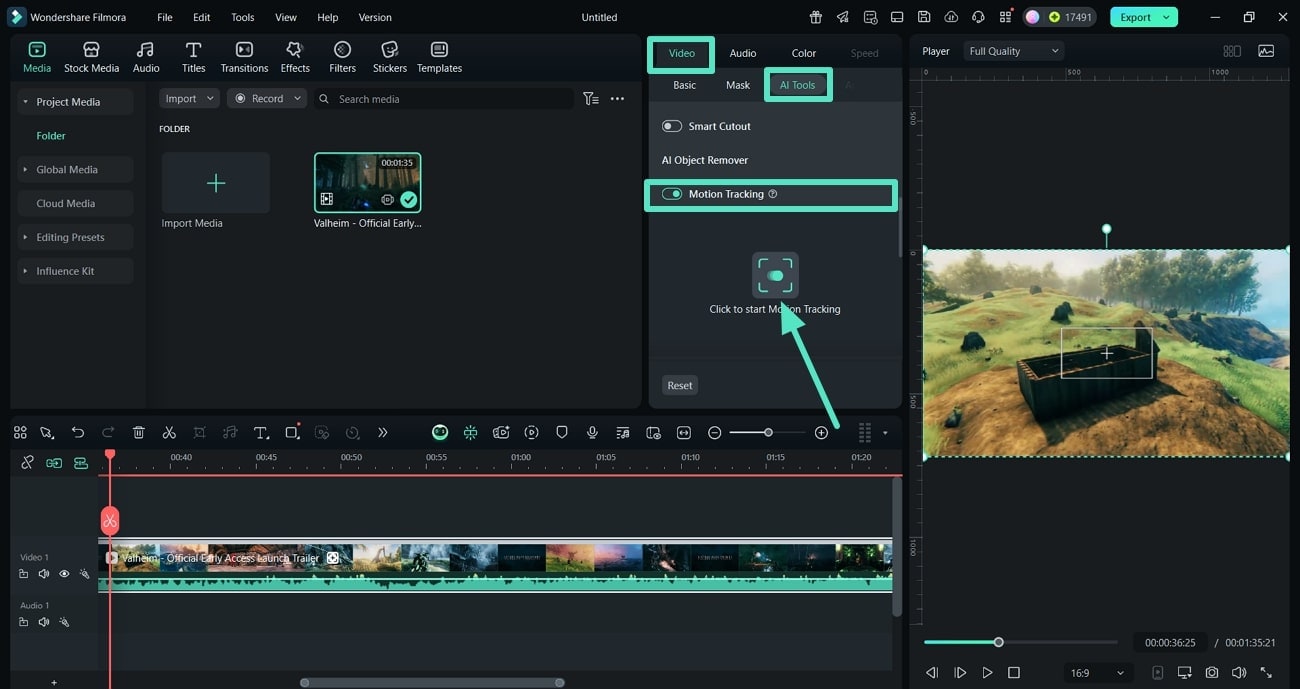Lock the Video 1 track

pyautogui.click(x=24, y=574)
